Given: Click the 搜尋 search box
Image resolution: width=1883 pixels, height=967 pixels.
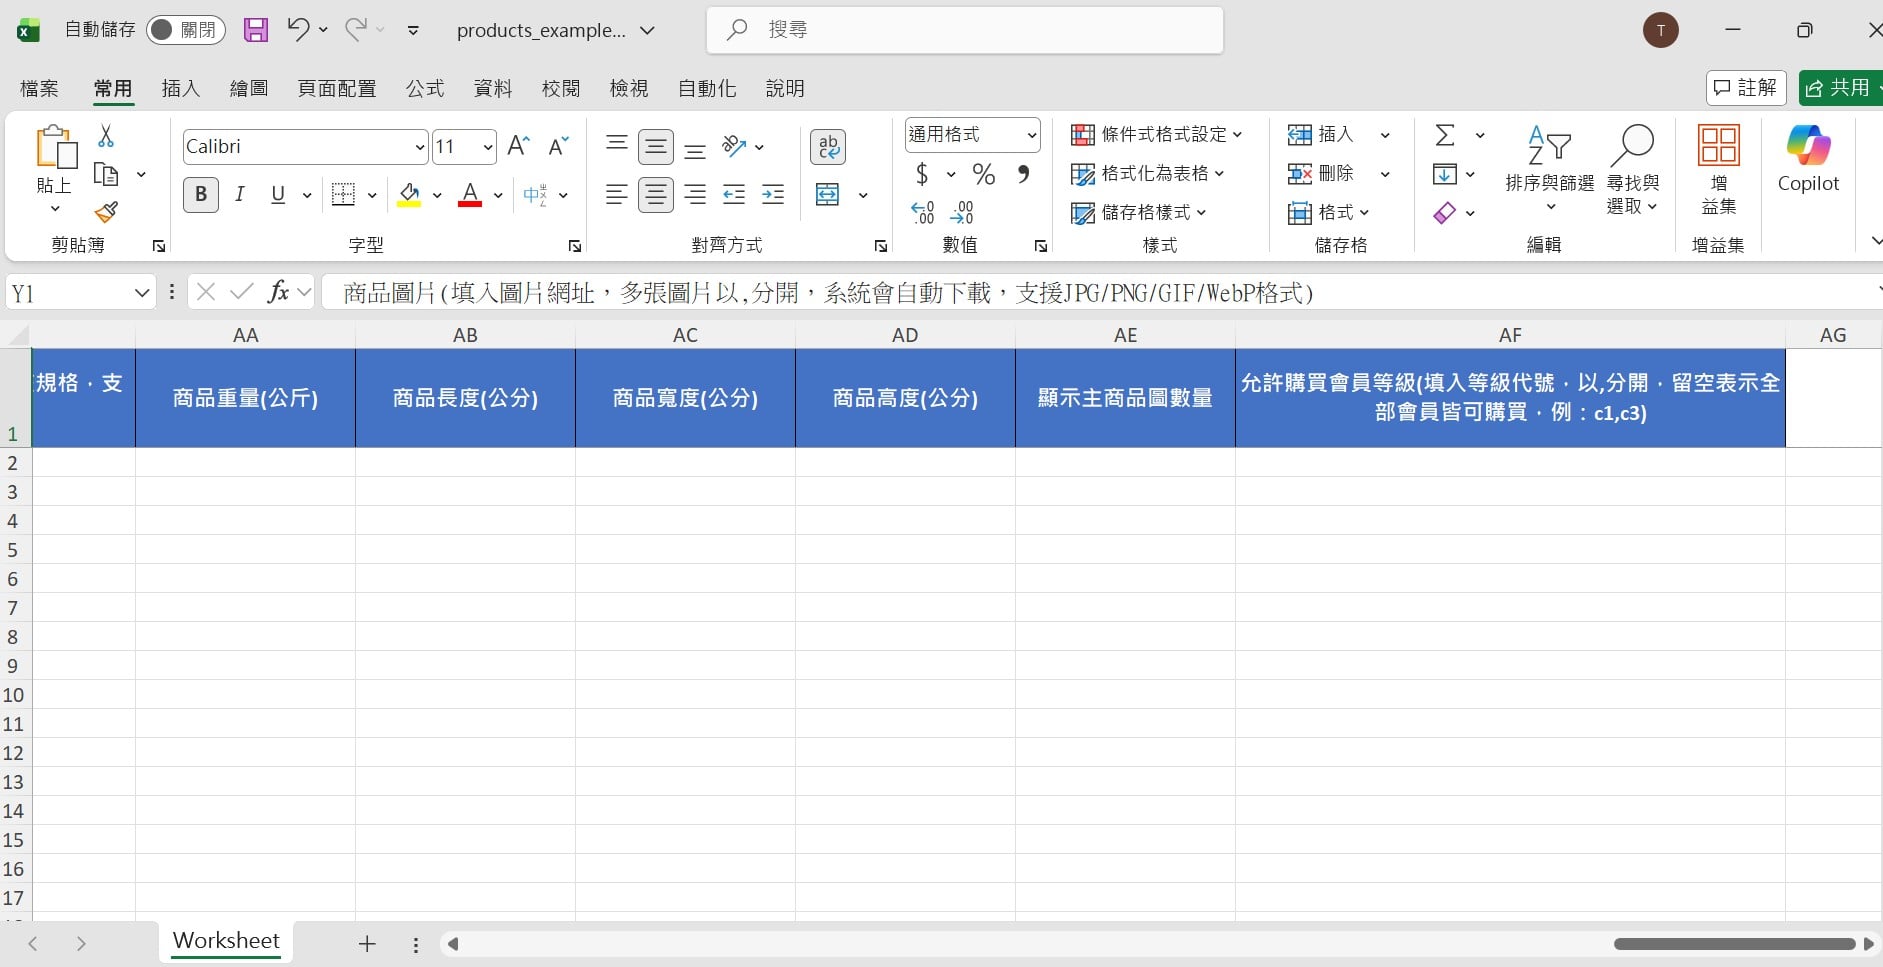Looking at the screenshot, I should pyautogui.click(x=965, y=30).
